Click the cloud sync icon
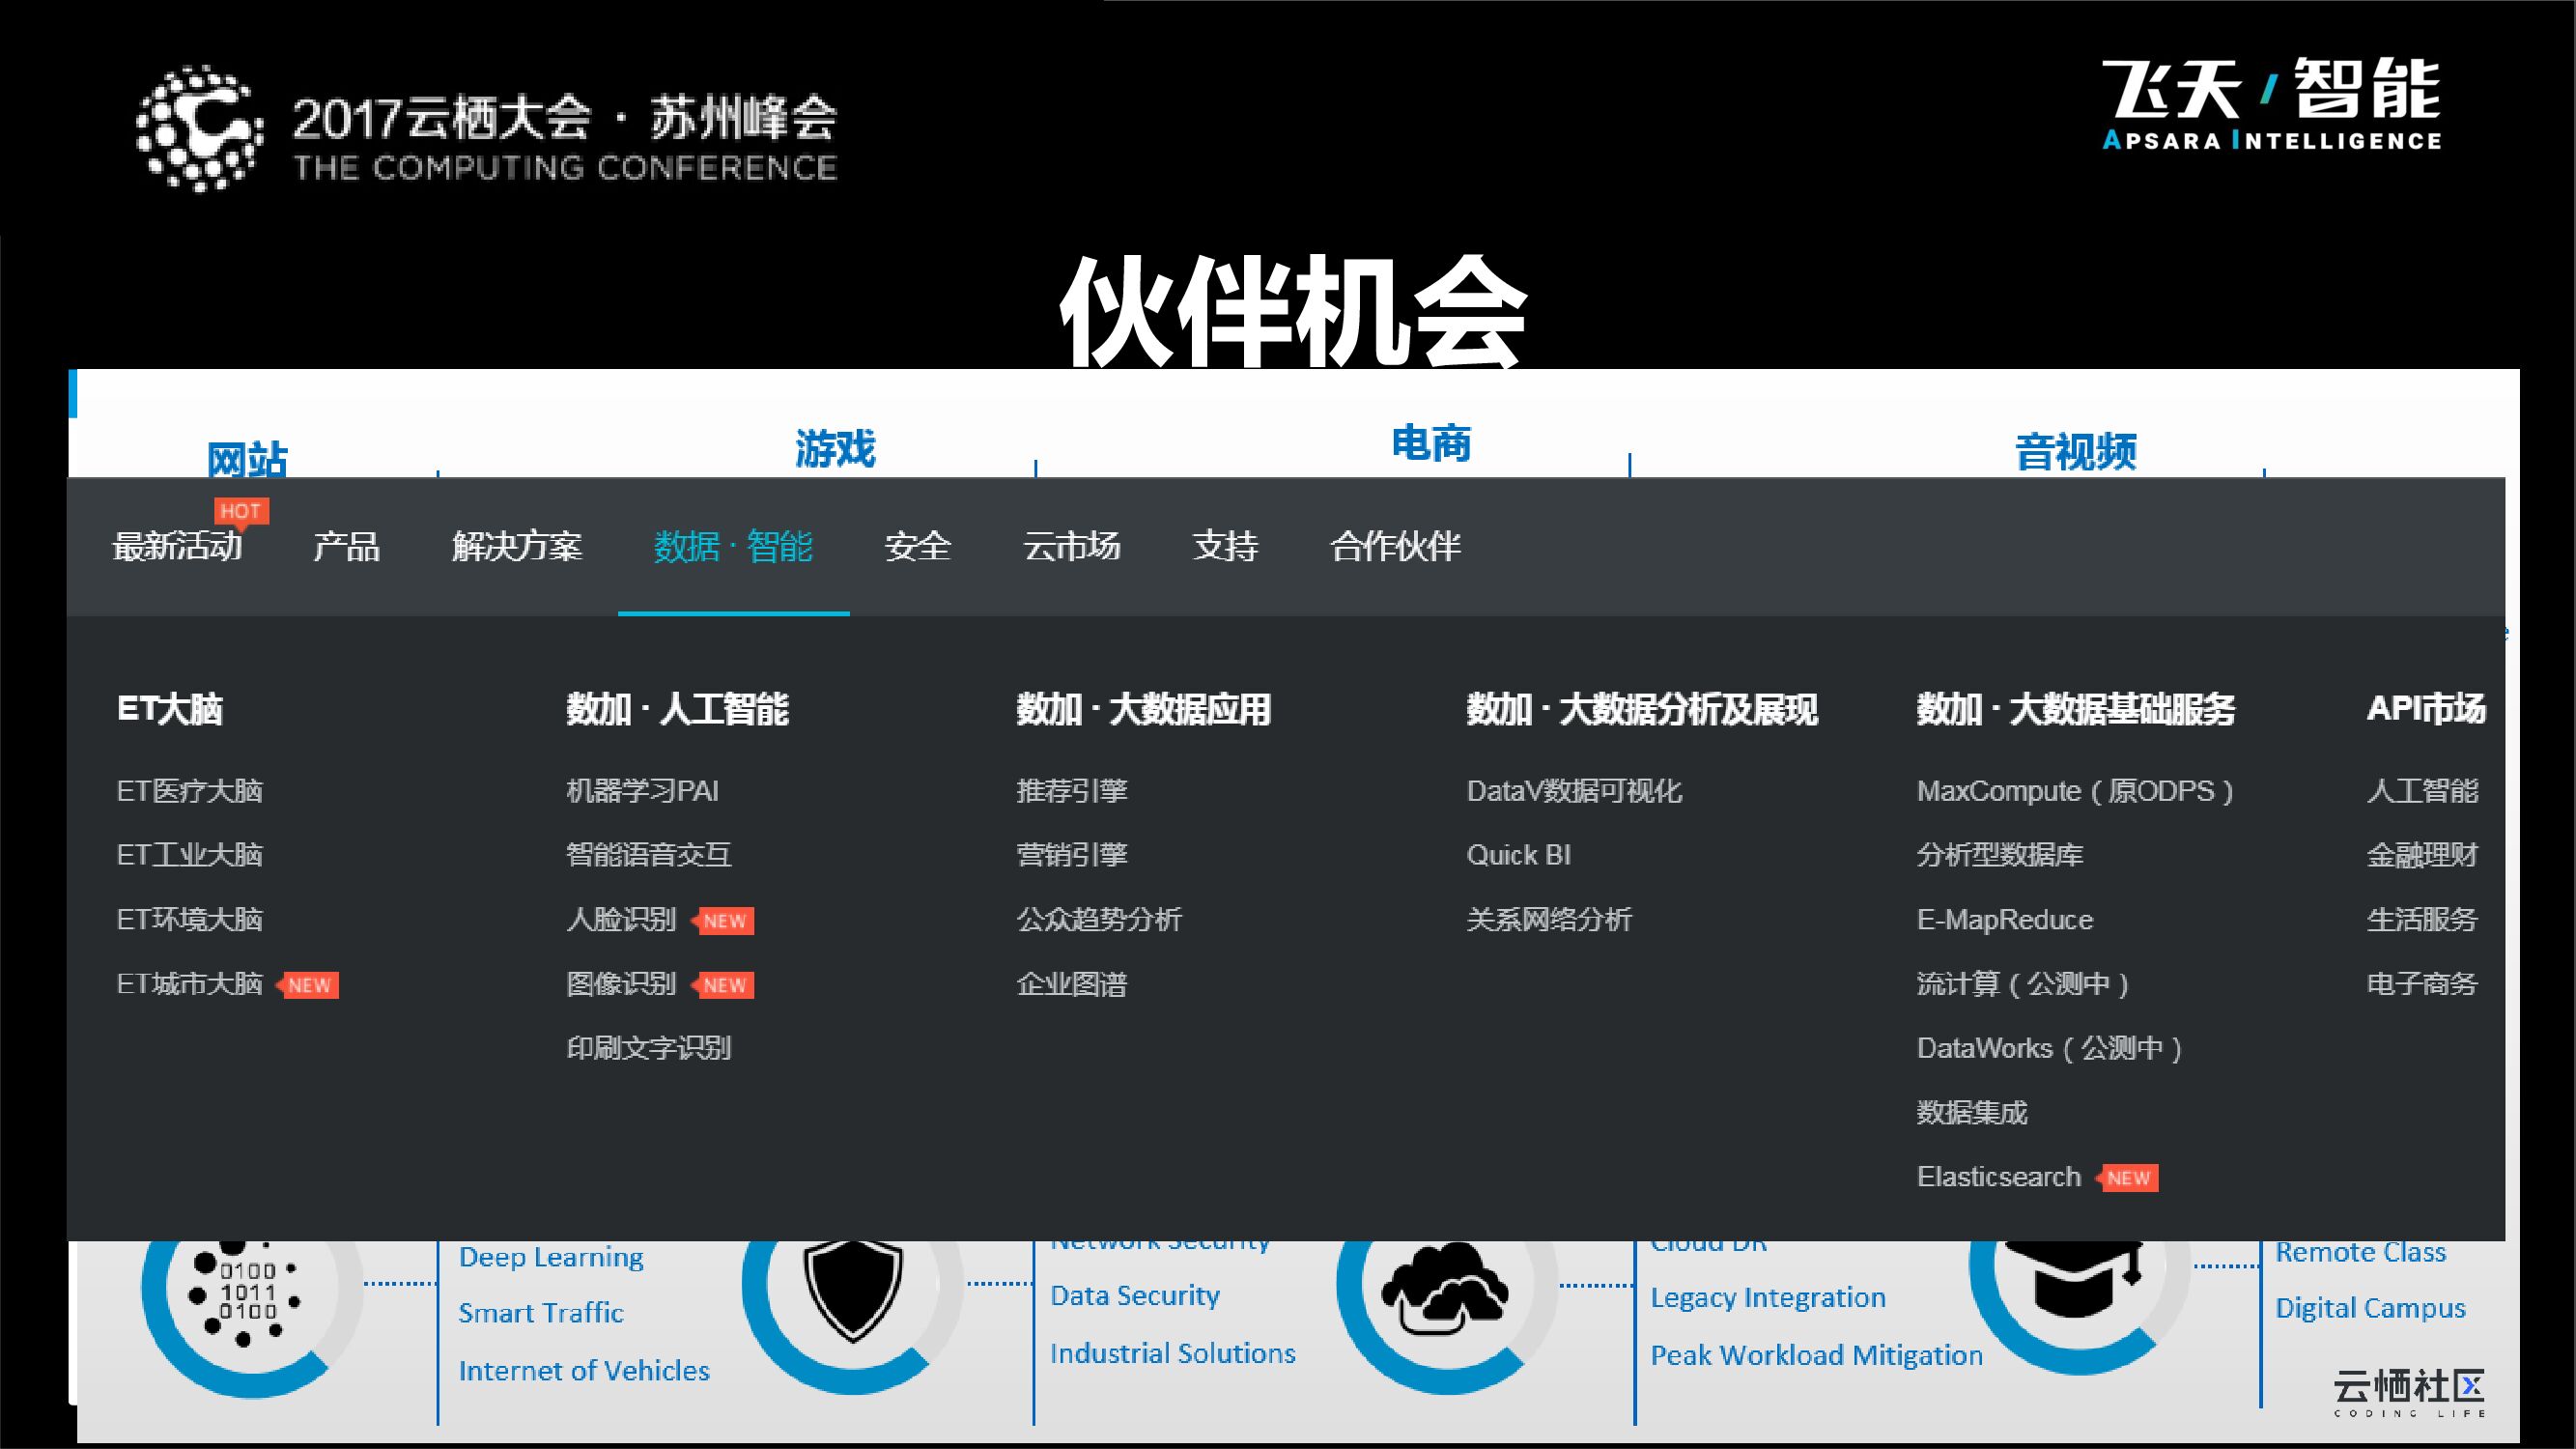2576x1449 pixels. tap(1444, 1290)
